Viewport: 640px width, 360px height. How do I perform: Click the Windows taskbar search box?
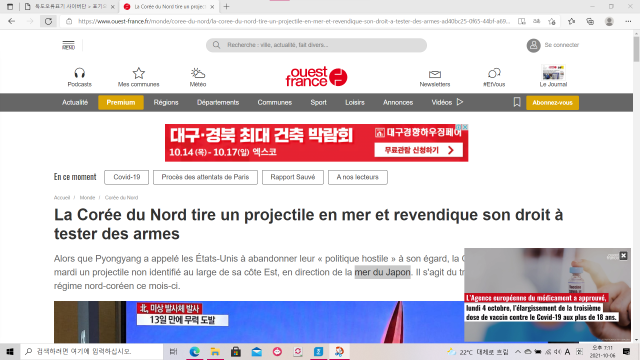point(92,351)
